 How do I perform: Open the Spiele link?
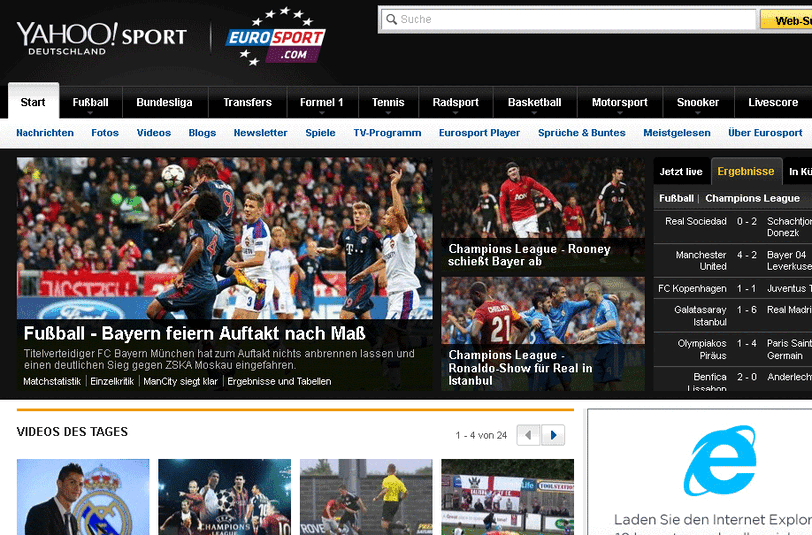coord(321,133)
